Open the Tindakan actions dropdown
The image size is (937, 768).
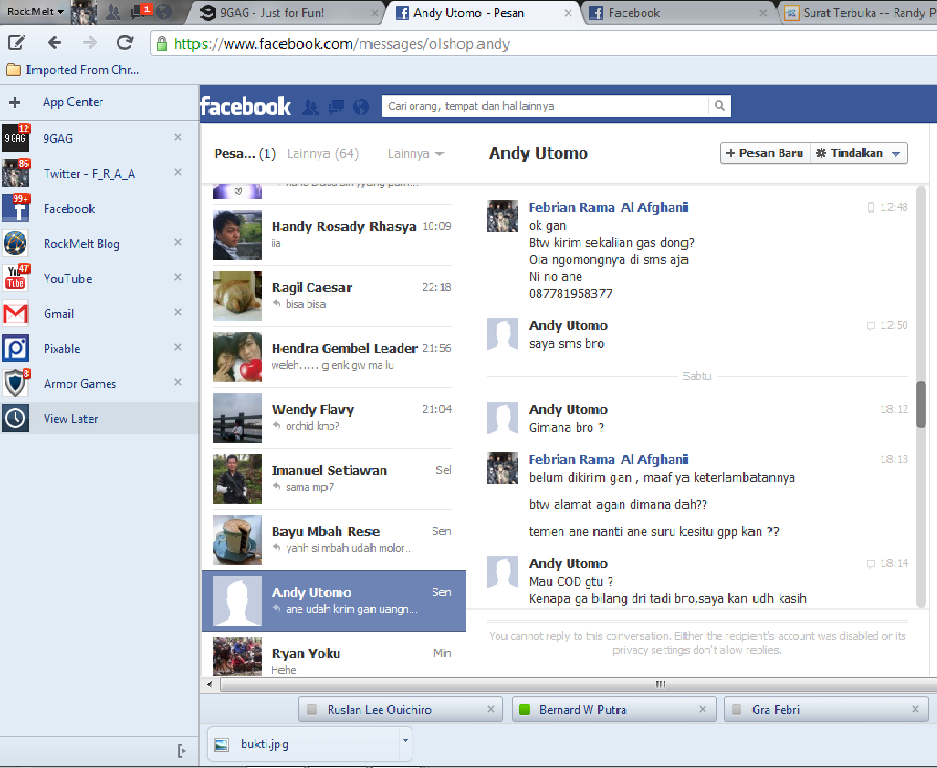pyautogui.click(x=859, y=153)
